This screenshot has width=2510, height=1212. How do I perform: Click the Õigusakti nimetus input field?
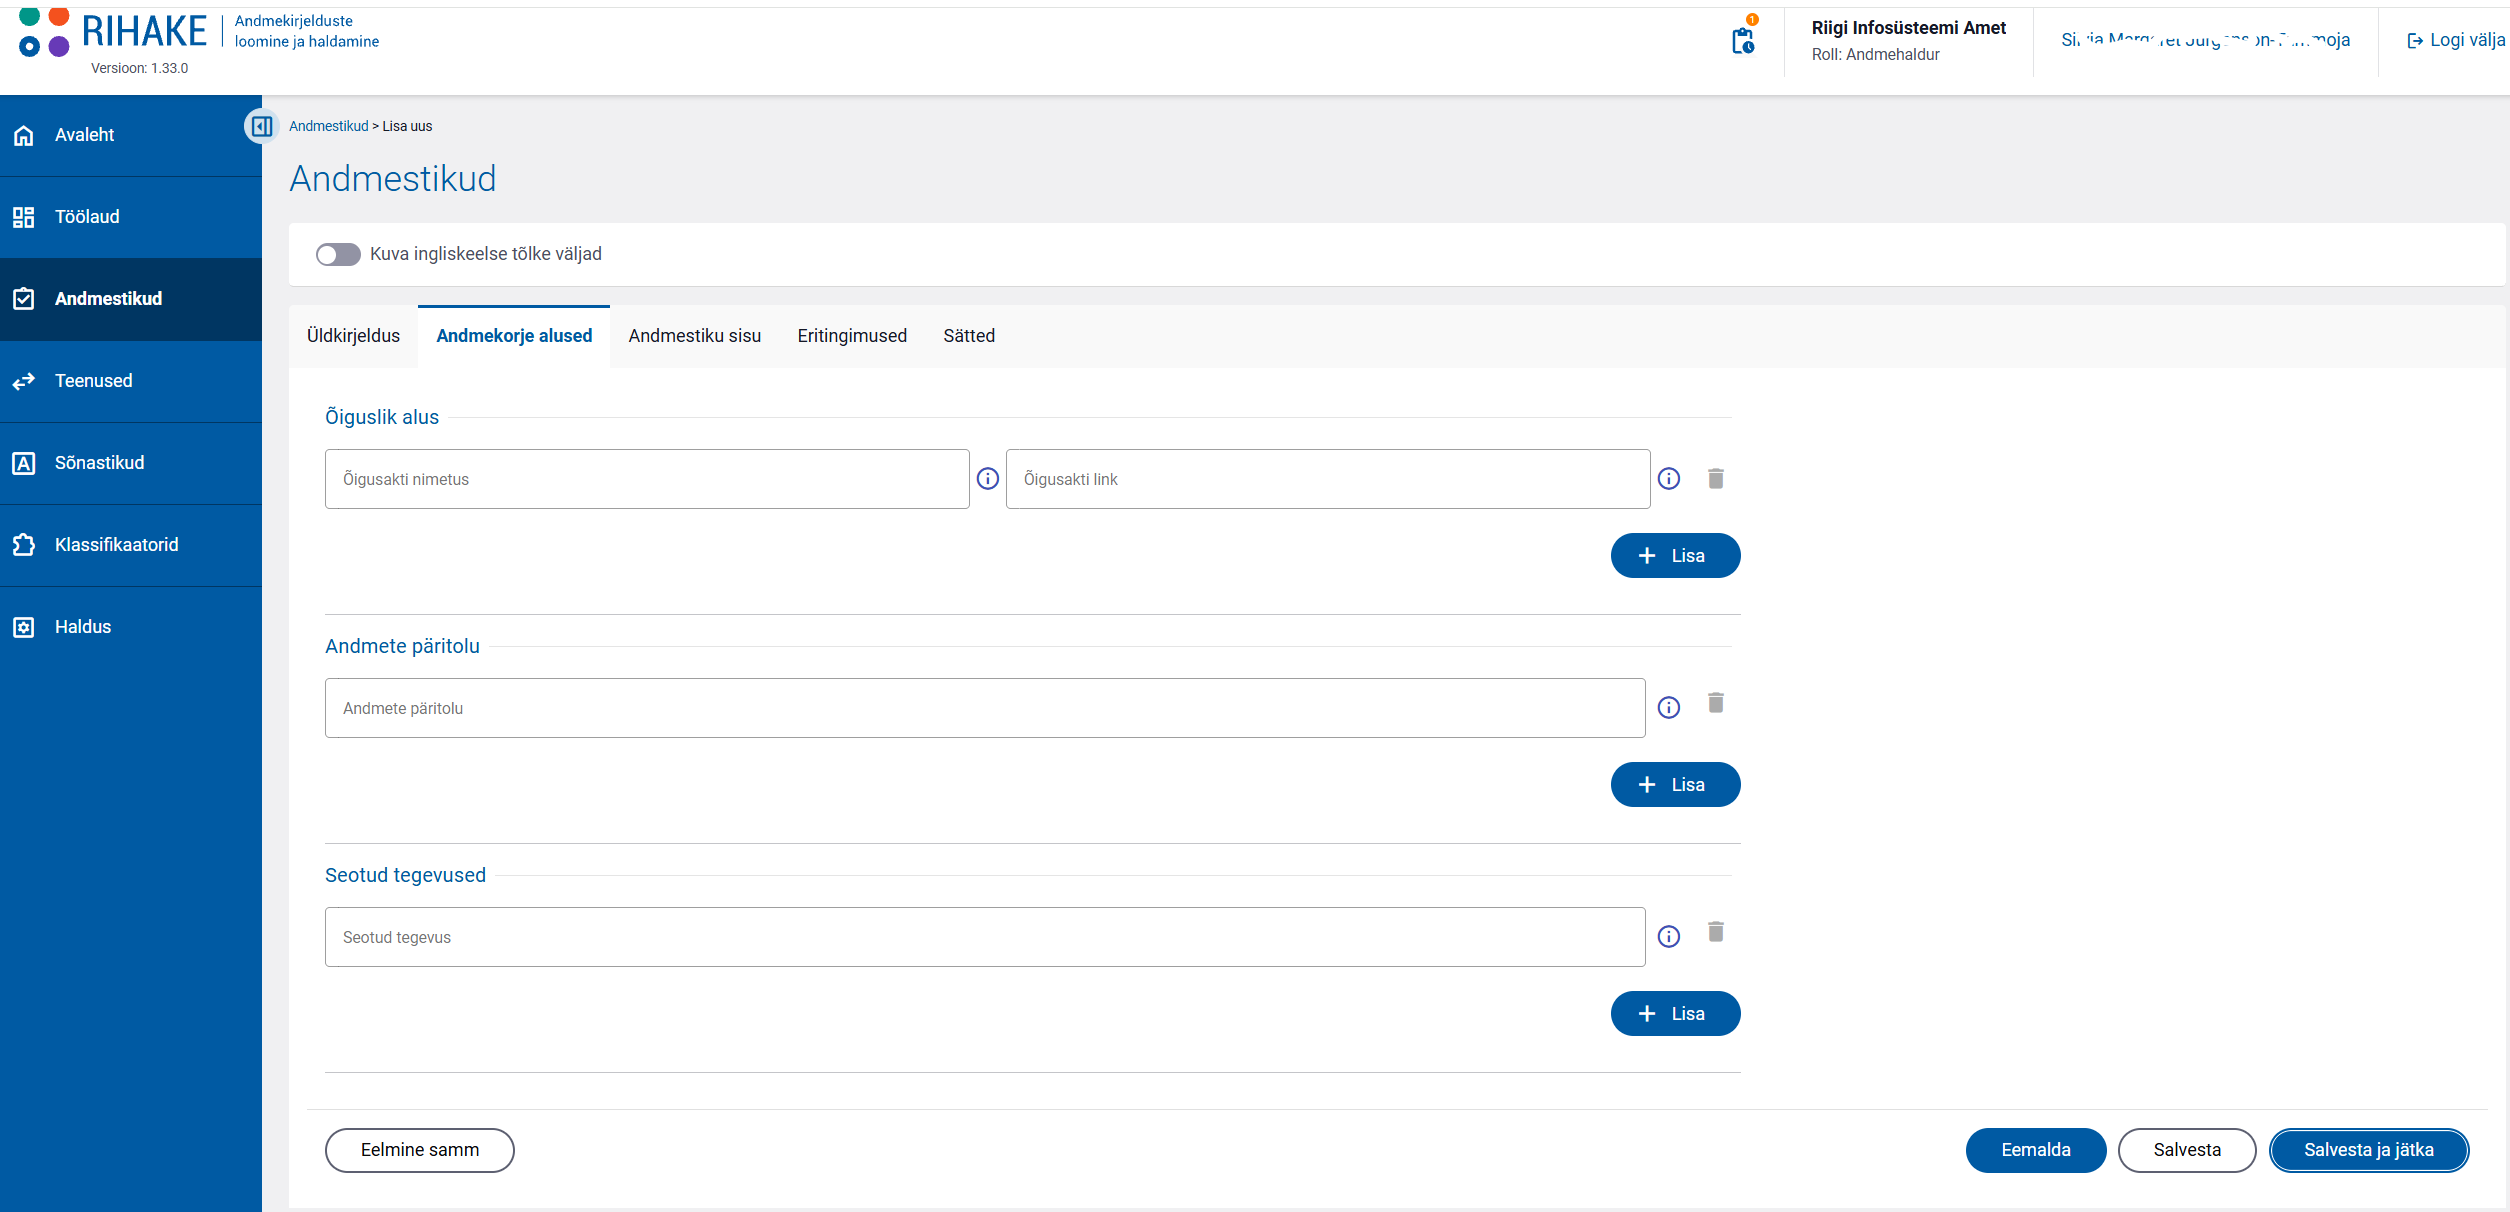[647, 479]
